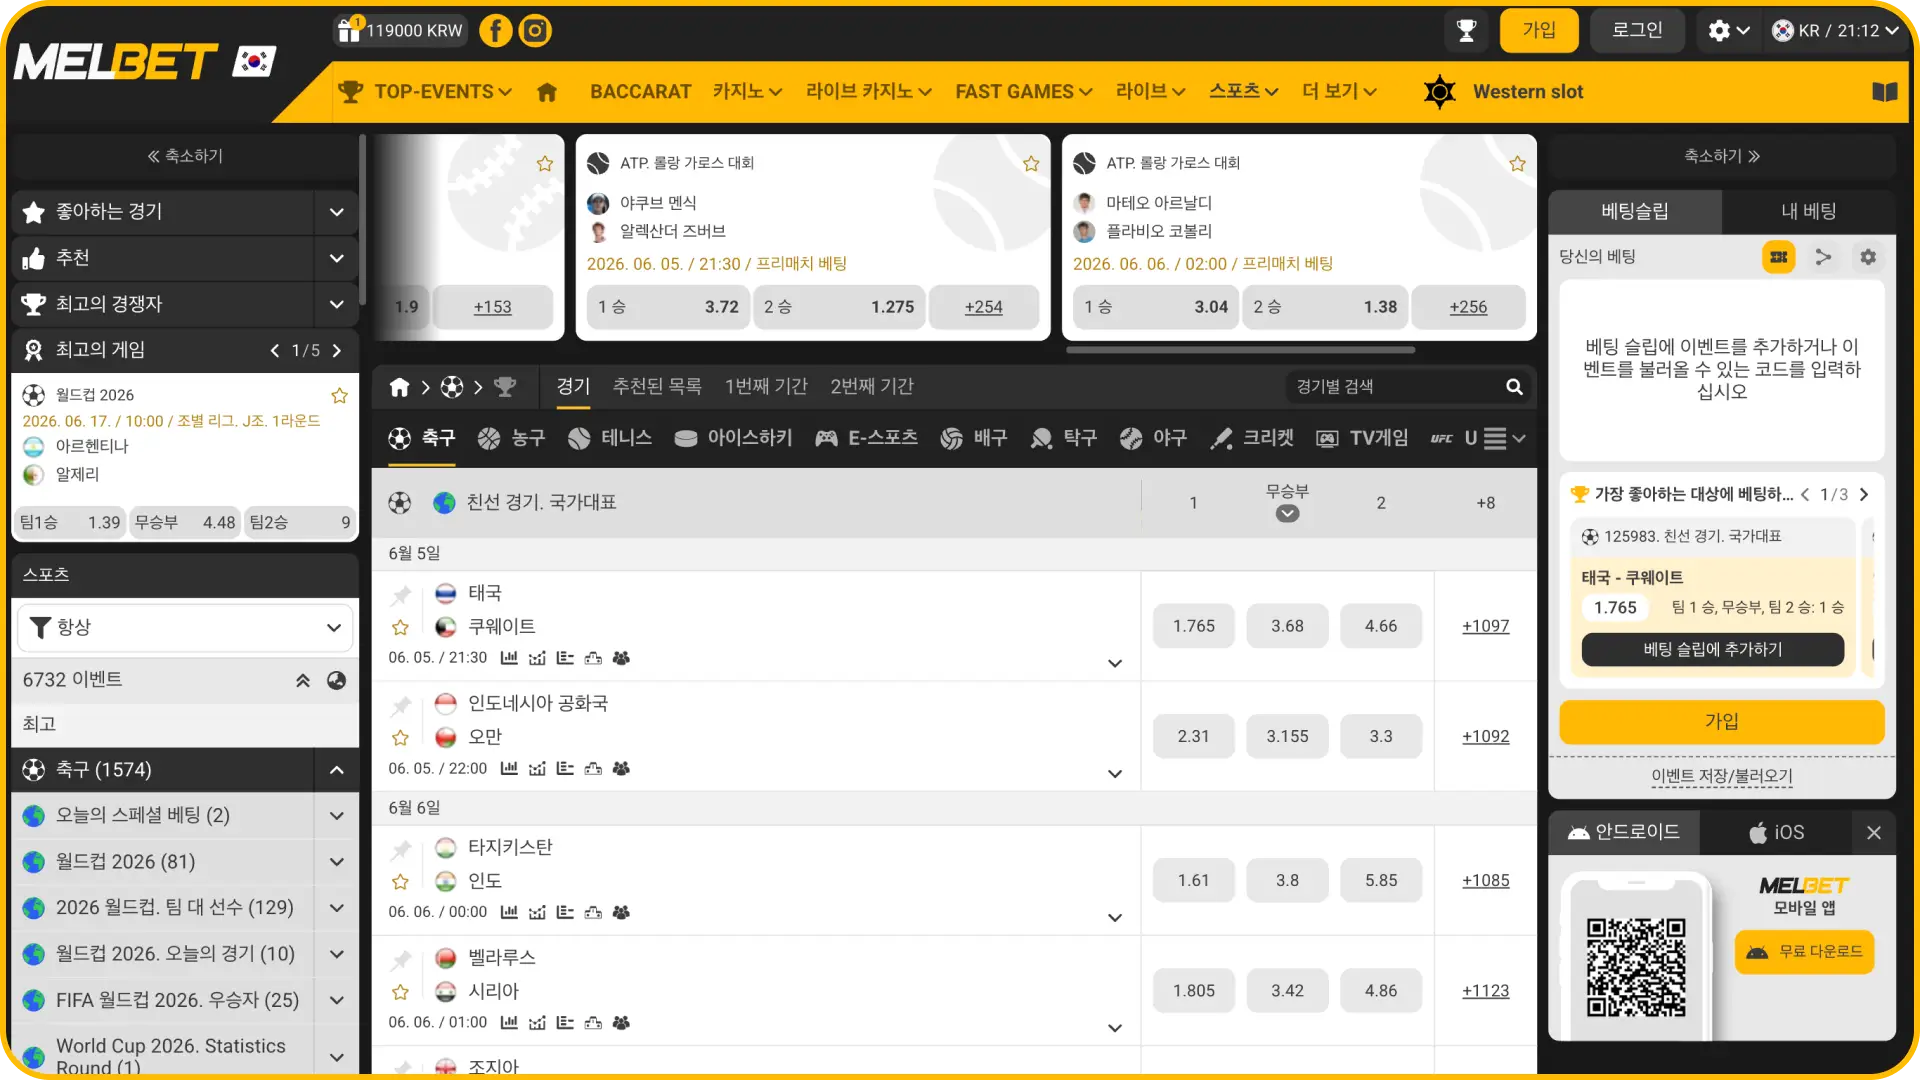Collapse the 축구 (1574) category
1920x1080 pixels.
click(337, 770)
